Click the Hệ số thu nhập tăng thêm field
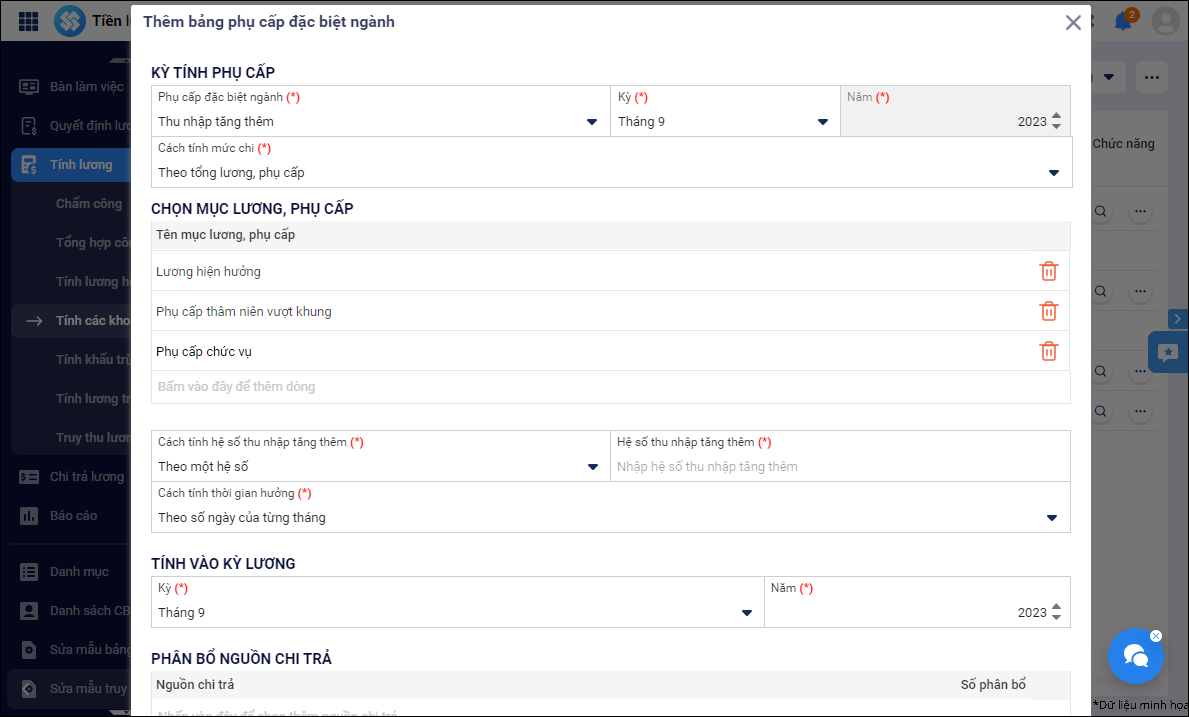Screen dimensions: 1189x717 838,467
